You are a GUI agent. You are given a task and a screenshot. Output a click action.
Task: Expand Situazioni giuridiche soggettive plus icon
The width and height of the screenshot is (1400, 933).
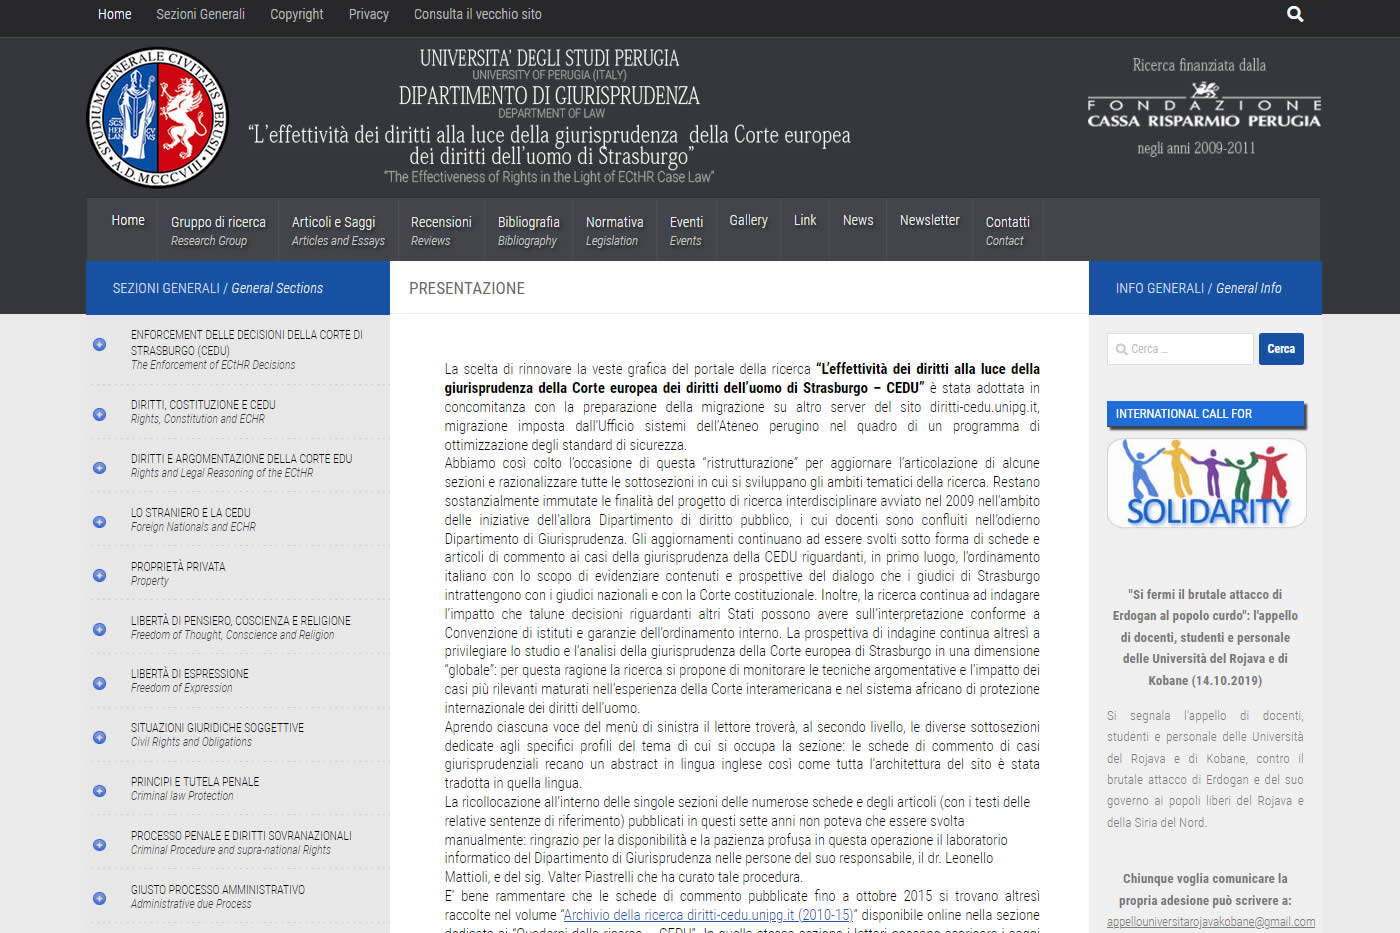tap(99, 737)
